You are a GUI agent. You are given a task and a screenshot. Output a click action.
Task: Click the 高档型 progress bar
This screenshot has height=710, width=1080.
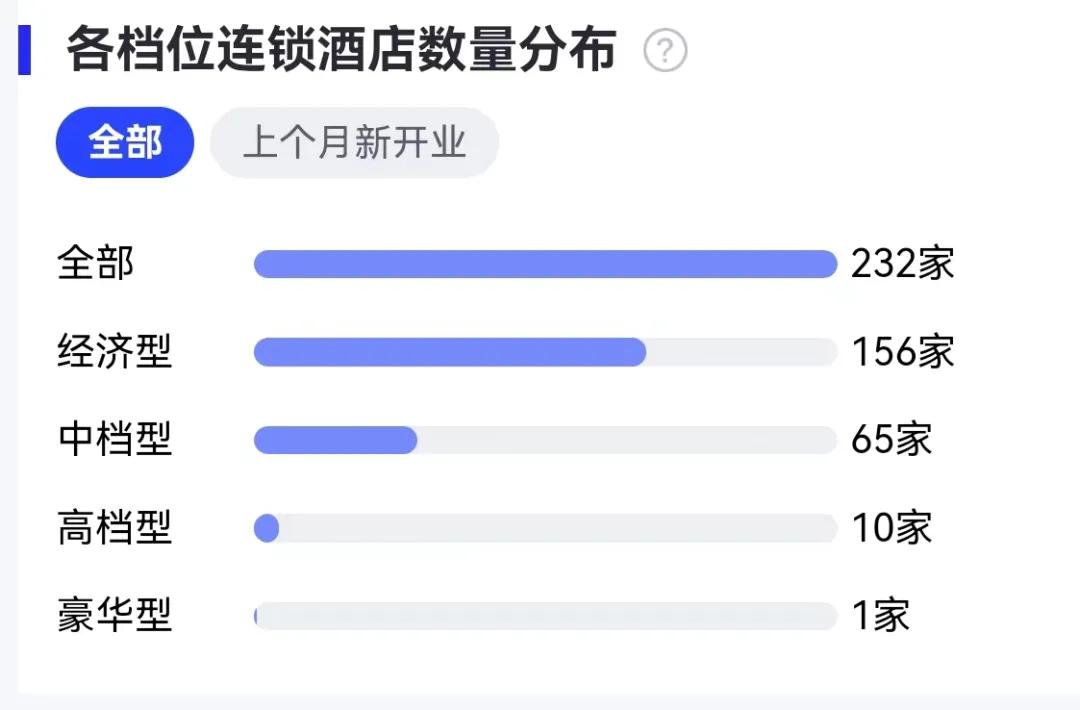[546, 528]
